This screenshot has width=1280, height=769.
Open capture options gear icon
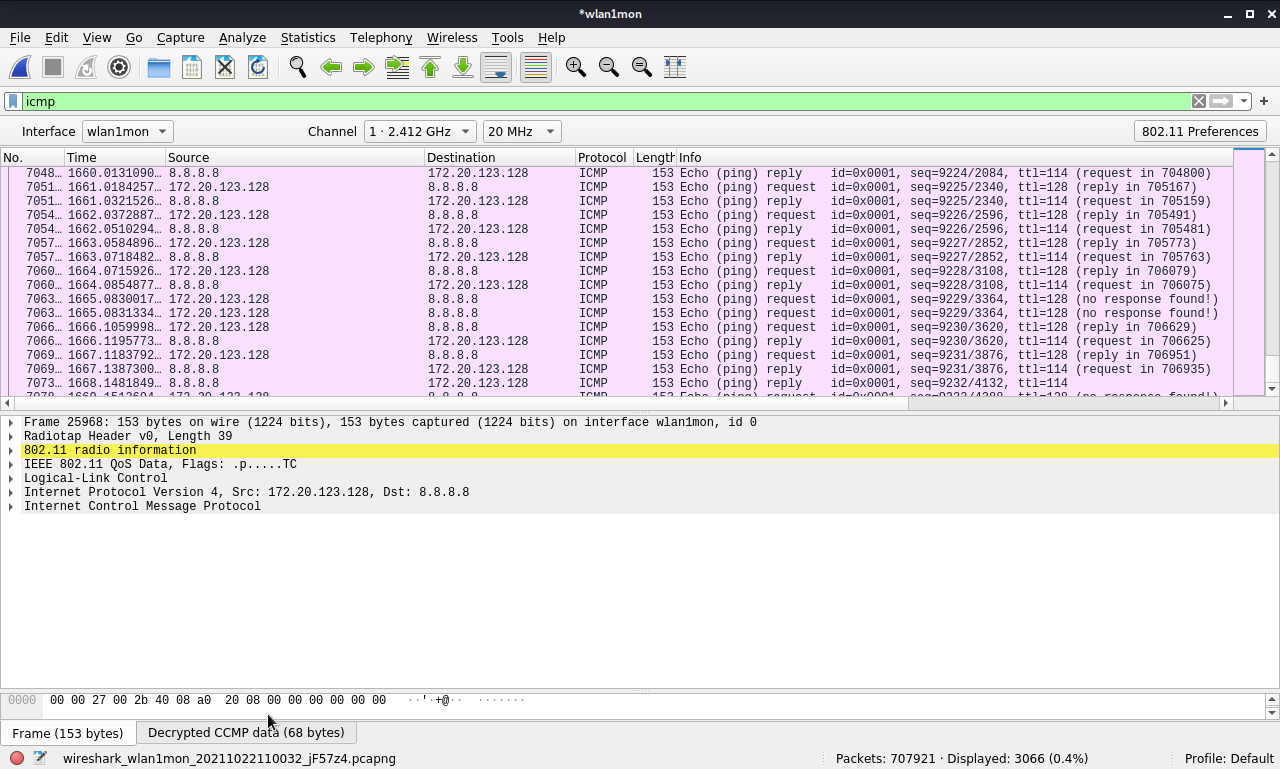119,67
